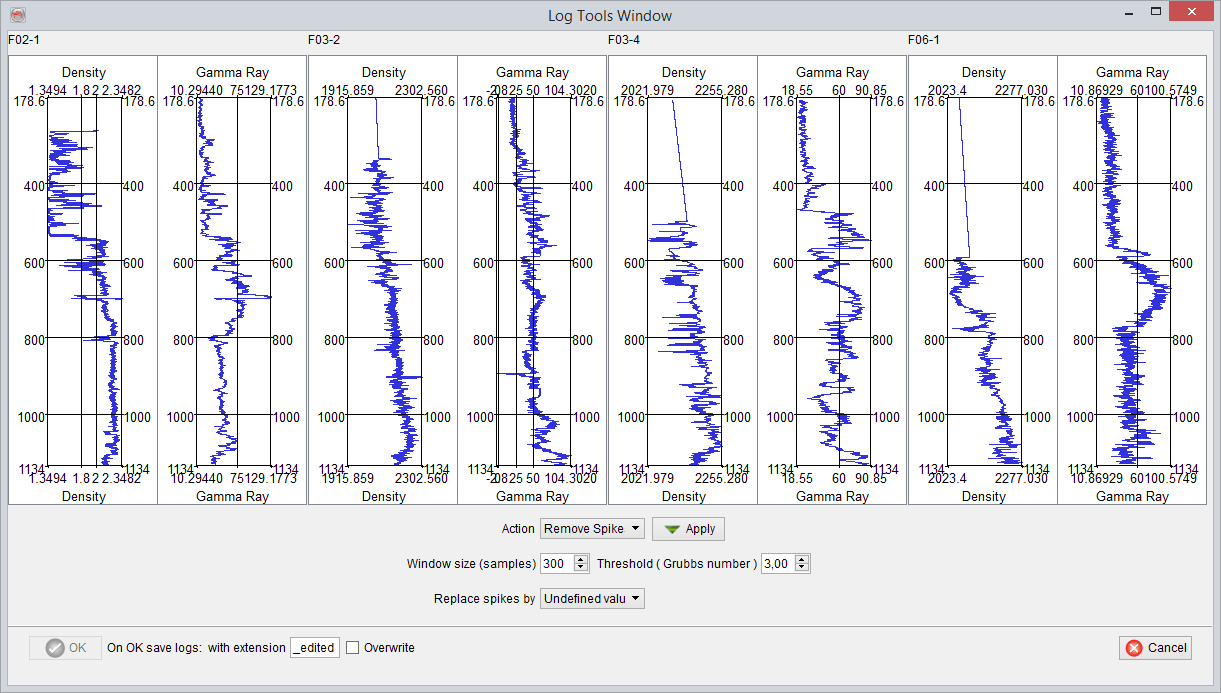Increase Threshold Grubbs number with up arrow
The width and height of the screenshot is (1221, 693).
point(803,559)
